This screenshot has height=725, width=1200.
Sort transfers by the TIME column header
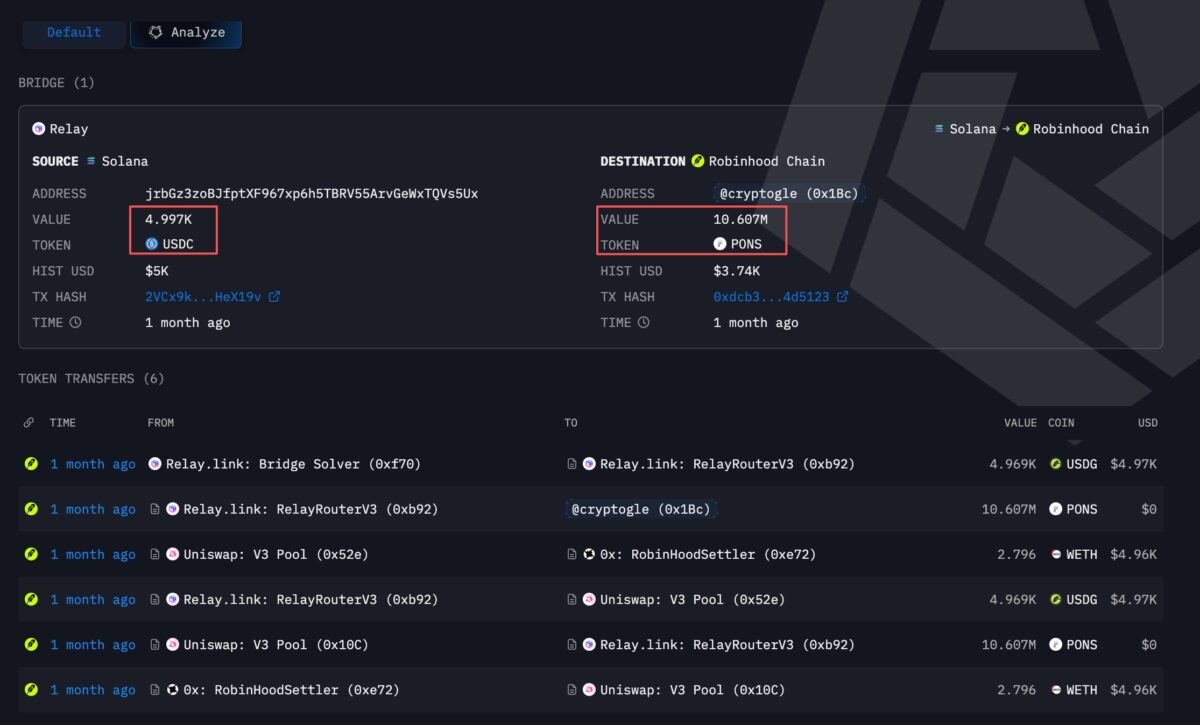click(x=62, y=423)
